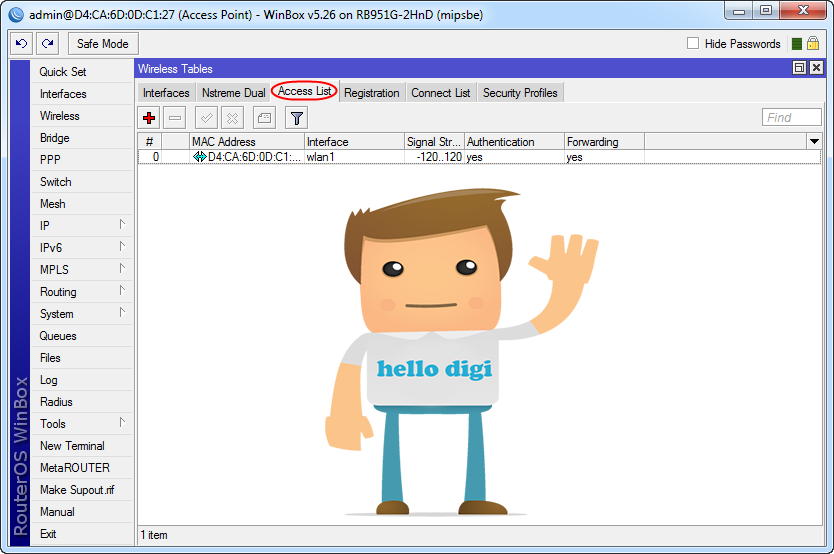The height and width of the screenshot is (554, 834).
Task: Expand the System submenu
Action: click(122, 313)
